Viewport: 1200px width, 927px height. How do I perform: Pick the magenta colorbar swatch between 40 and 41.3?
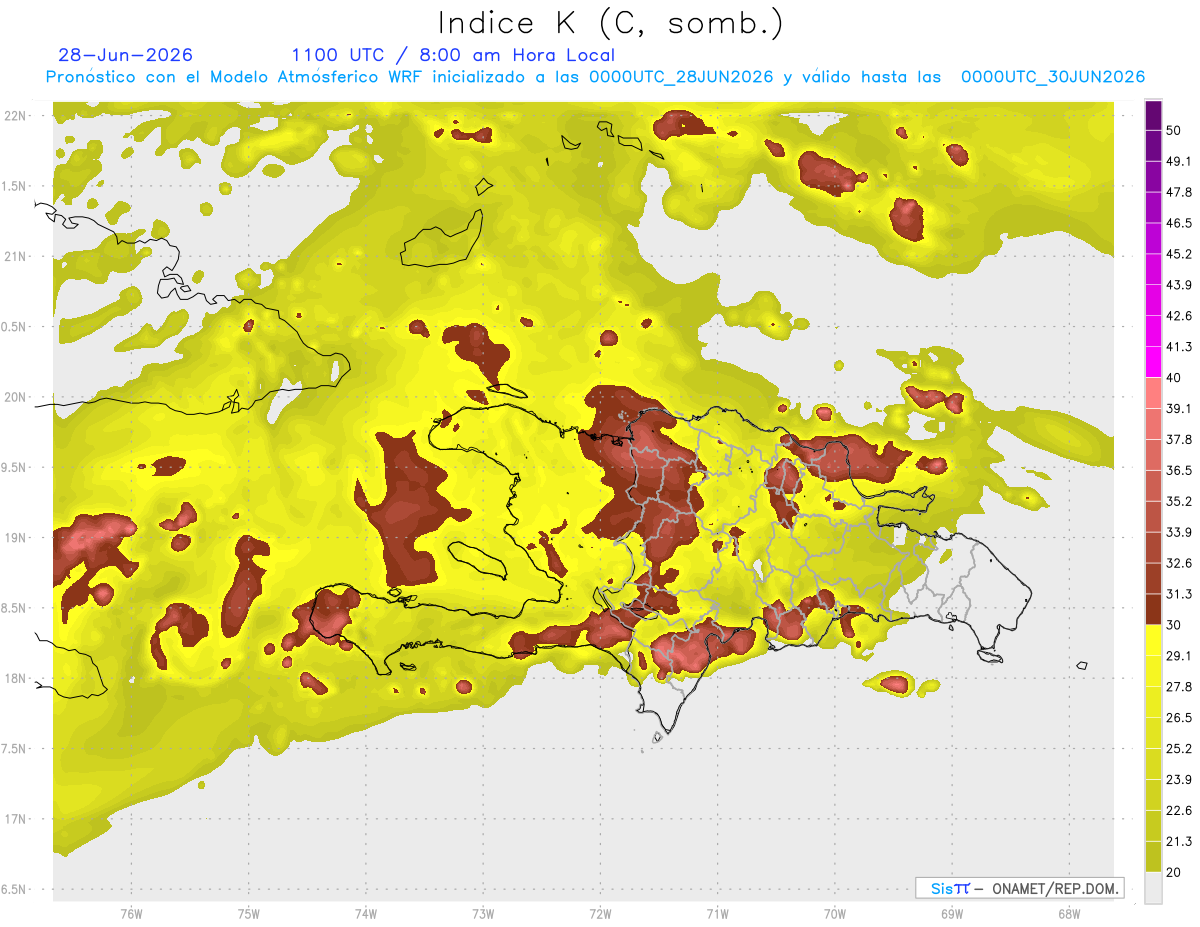1153,362
